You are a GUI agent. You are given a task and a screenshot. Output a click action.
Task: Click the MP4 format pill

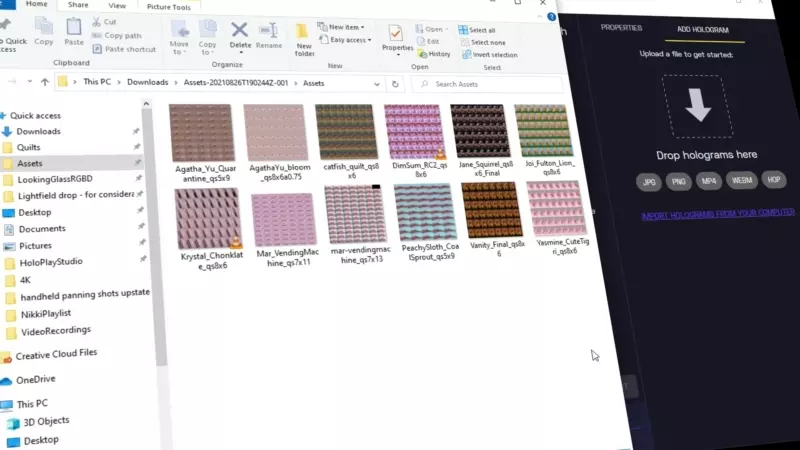click(x=708, y=181)
